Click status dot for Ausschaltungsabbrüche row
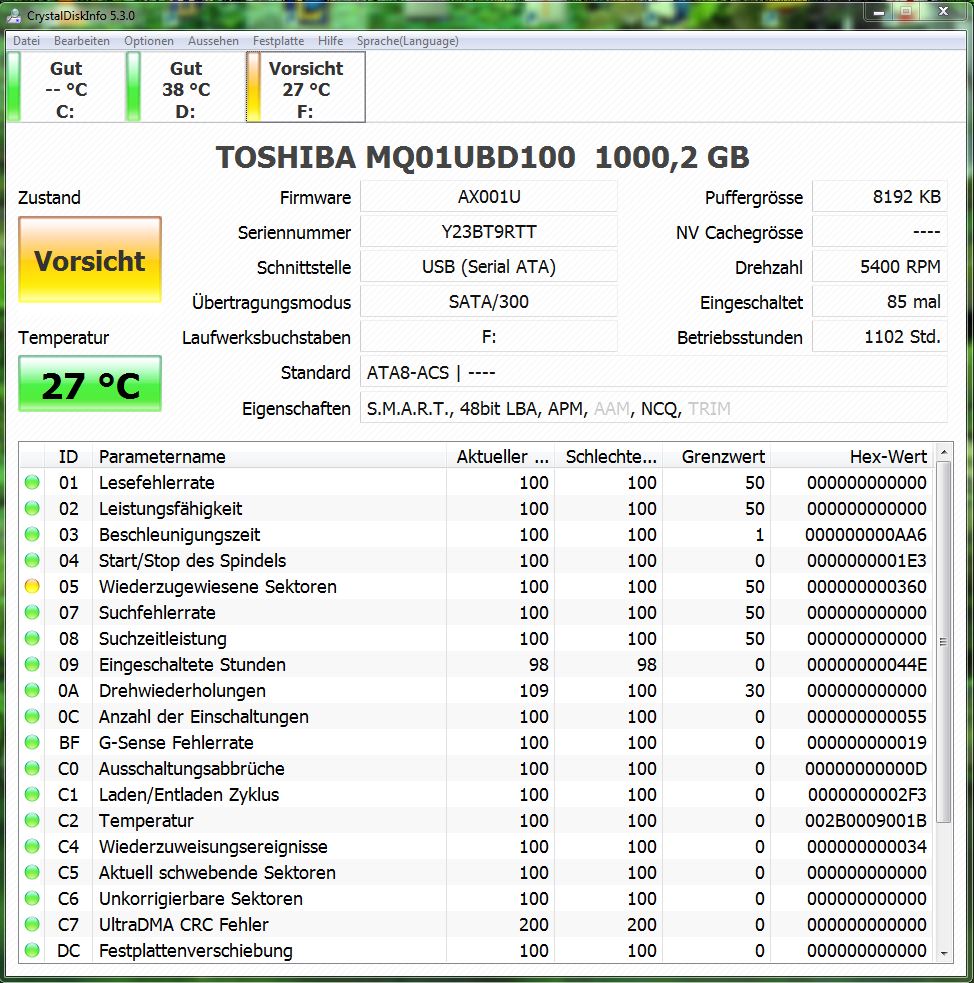The height and width of the screenshot is (983, 974). coord(32,768)
